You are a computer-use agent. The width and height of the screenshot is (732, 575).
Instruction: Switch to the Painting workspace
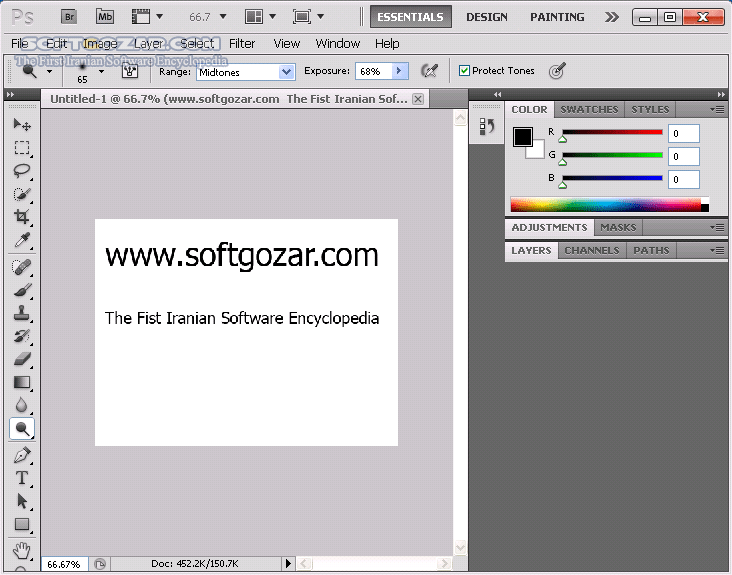[557, 17]
